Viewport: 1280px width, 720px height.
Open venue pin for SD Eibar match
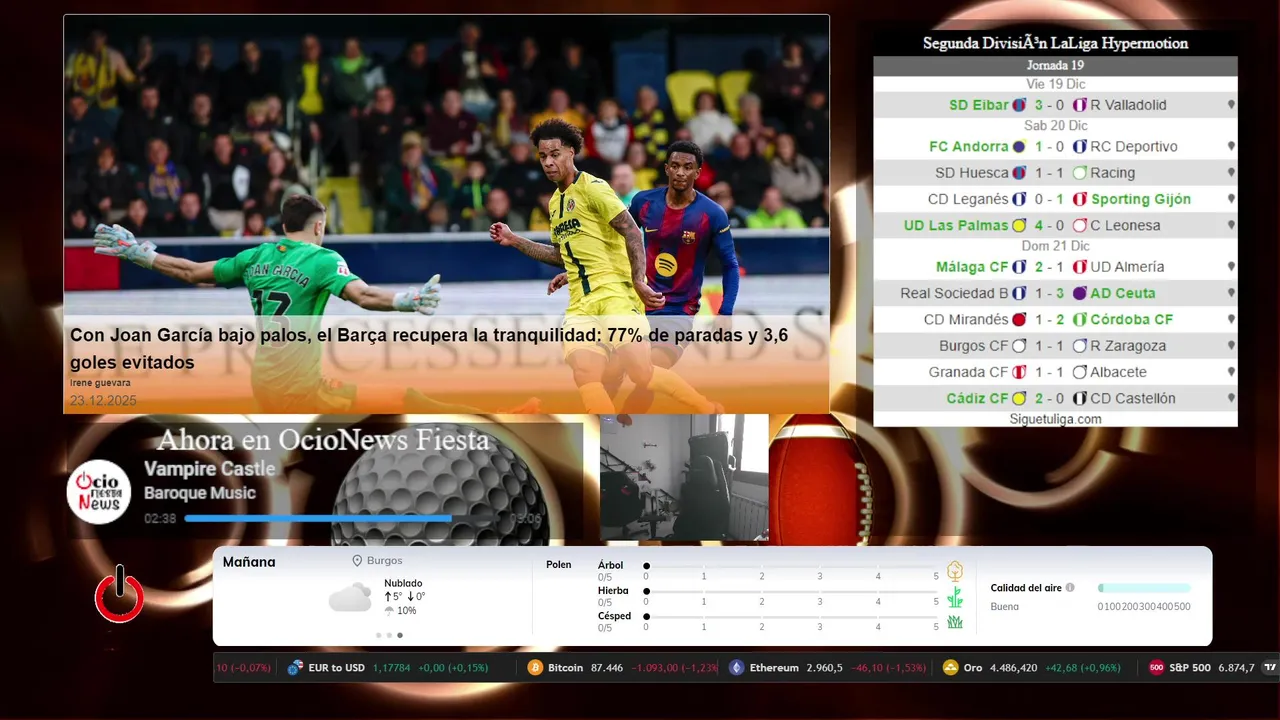[x=1231, y=105]
